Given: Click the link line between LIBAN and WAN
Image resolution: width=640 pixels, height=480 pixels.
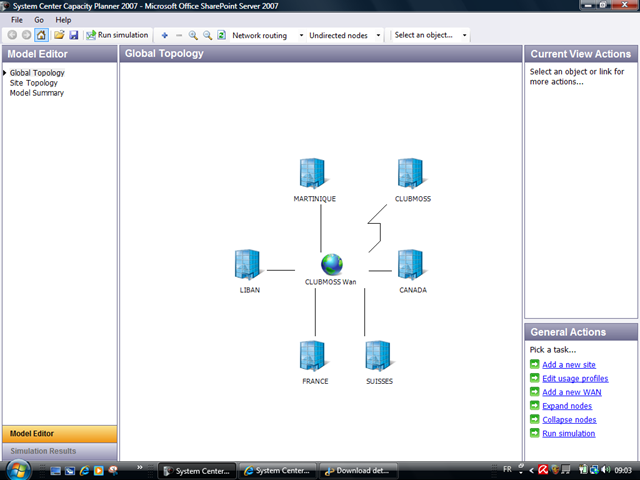Looking at the screenshot, I should click(x=281, y=270).
